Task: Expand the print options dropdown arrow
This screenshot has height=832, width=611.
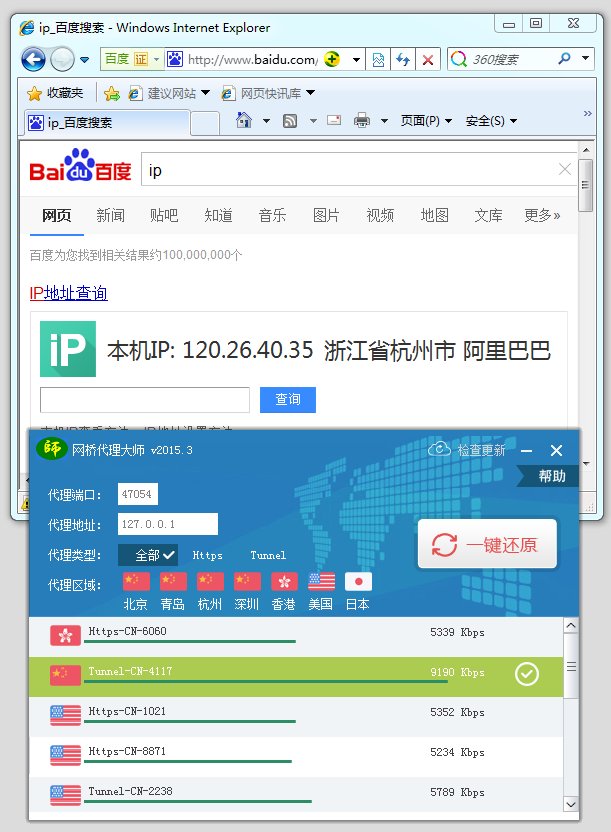Action: (x=384, y=121)
